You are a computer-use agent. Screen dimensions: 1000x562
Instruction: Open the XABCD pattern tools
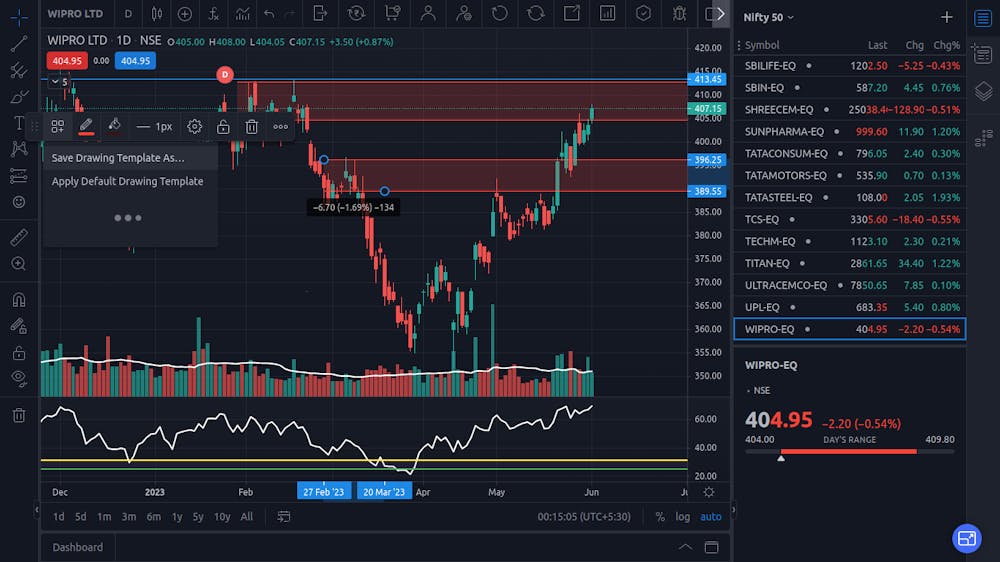coord(19,149)
